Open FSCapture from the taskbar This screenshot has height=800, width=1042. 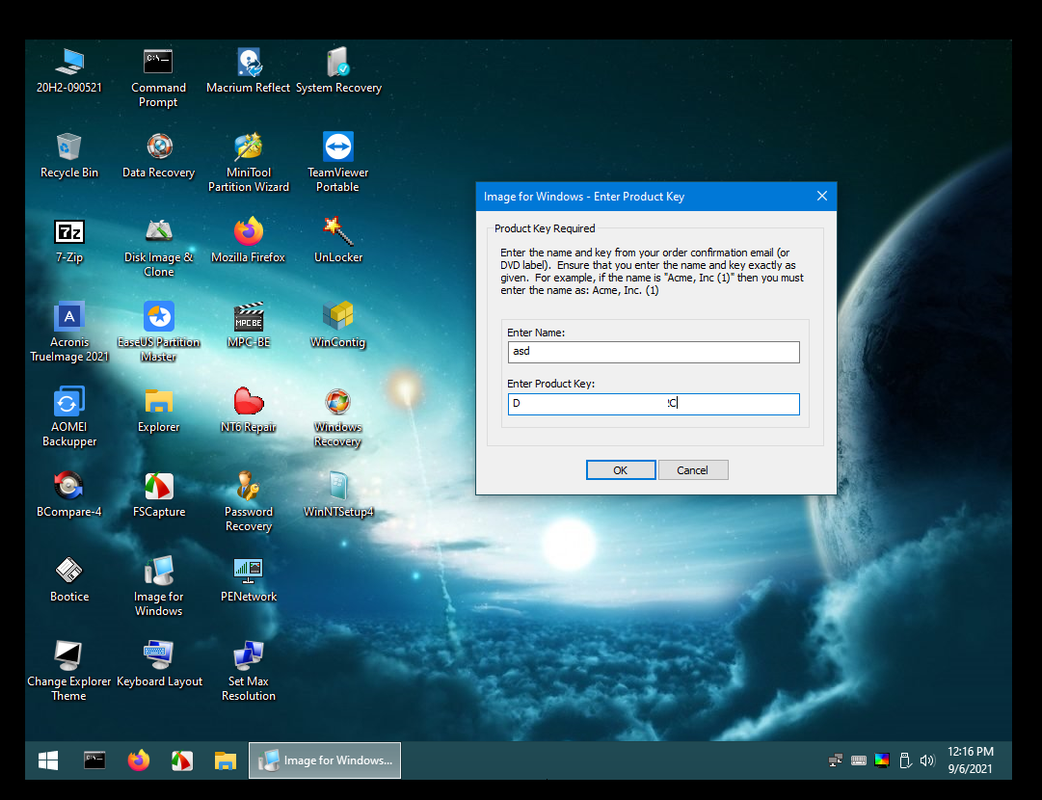point(182,760)
